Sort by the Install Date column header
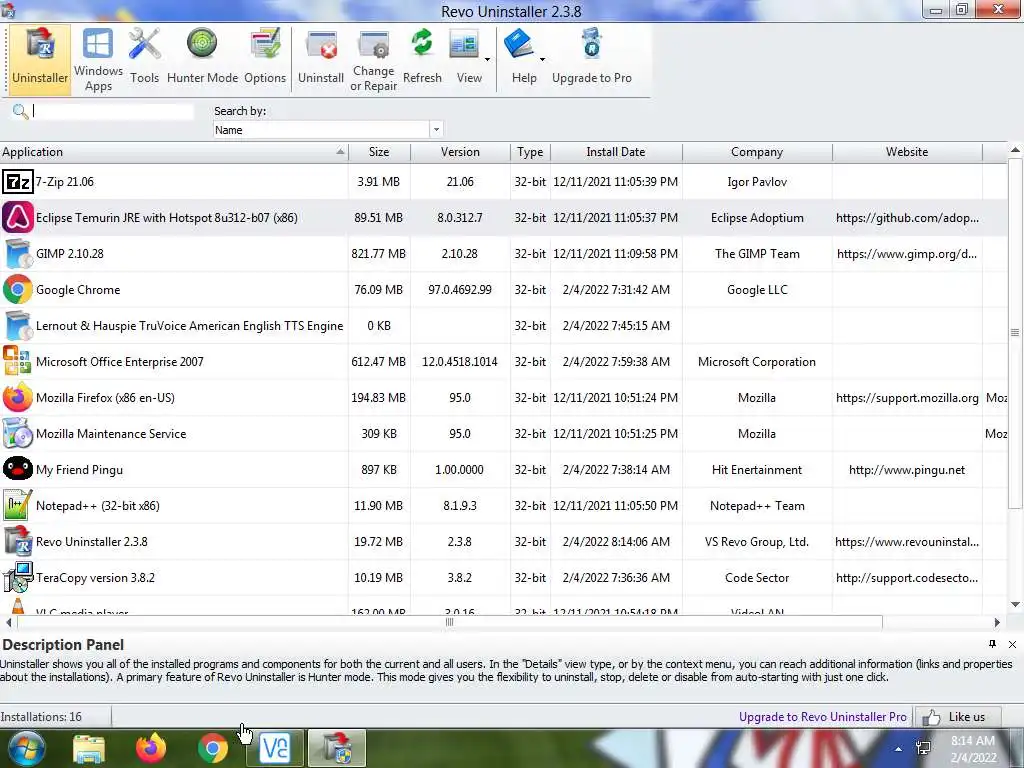This screenshot has width=1024, height=768. (616, 152)
